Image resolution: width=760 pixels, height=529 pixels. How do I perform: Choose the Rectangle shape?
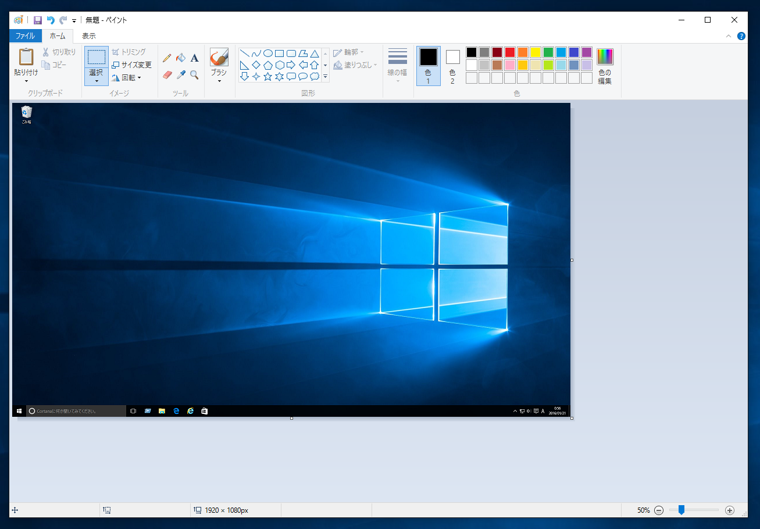tap(279, 53)
